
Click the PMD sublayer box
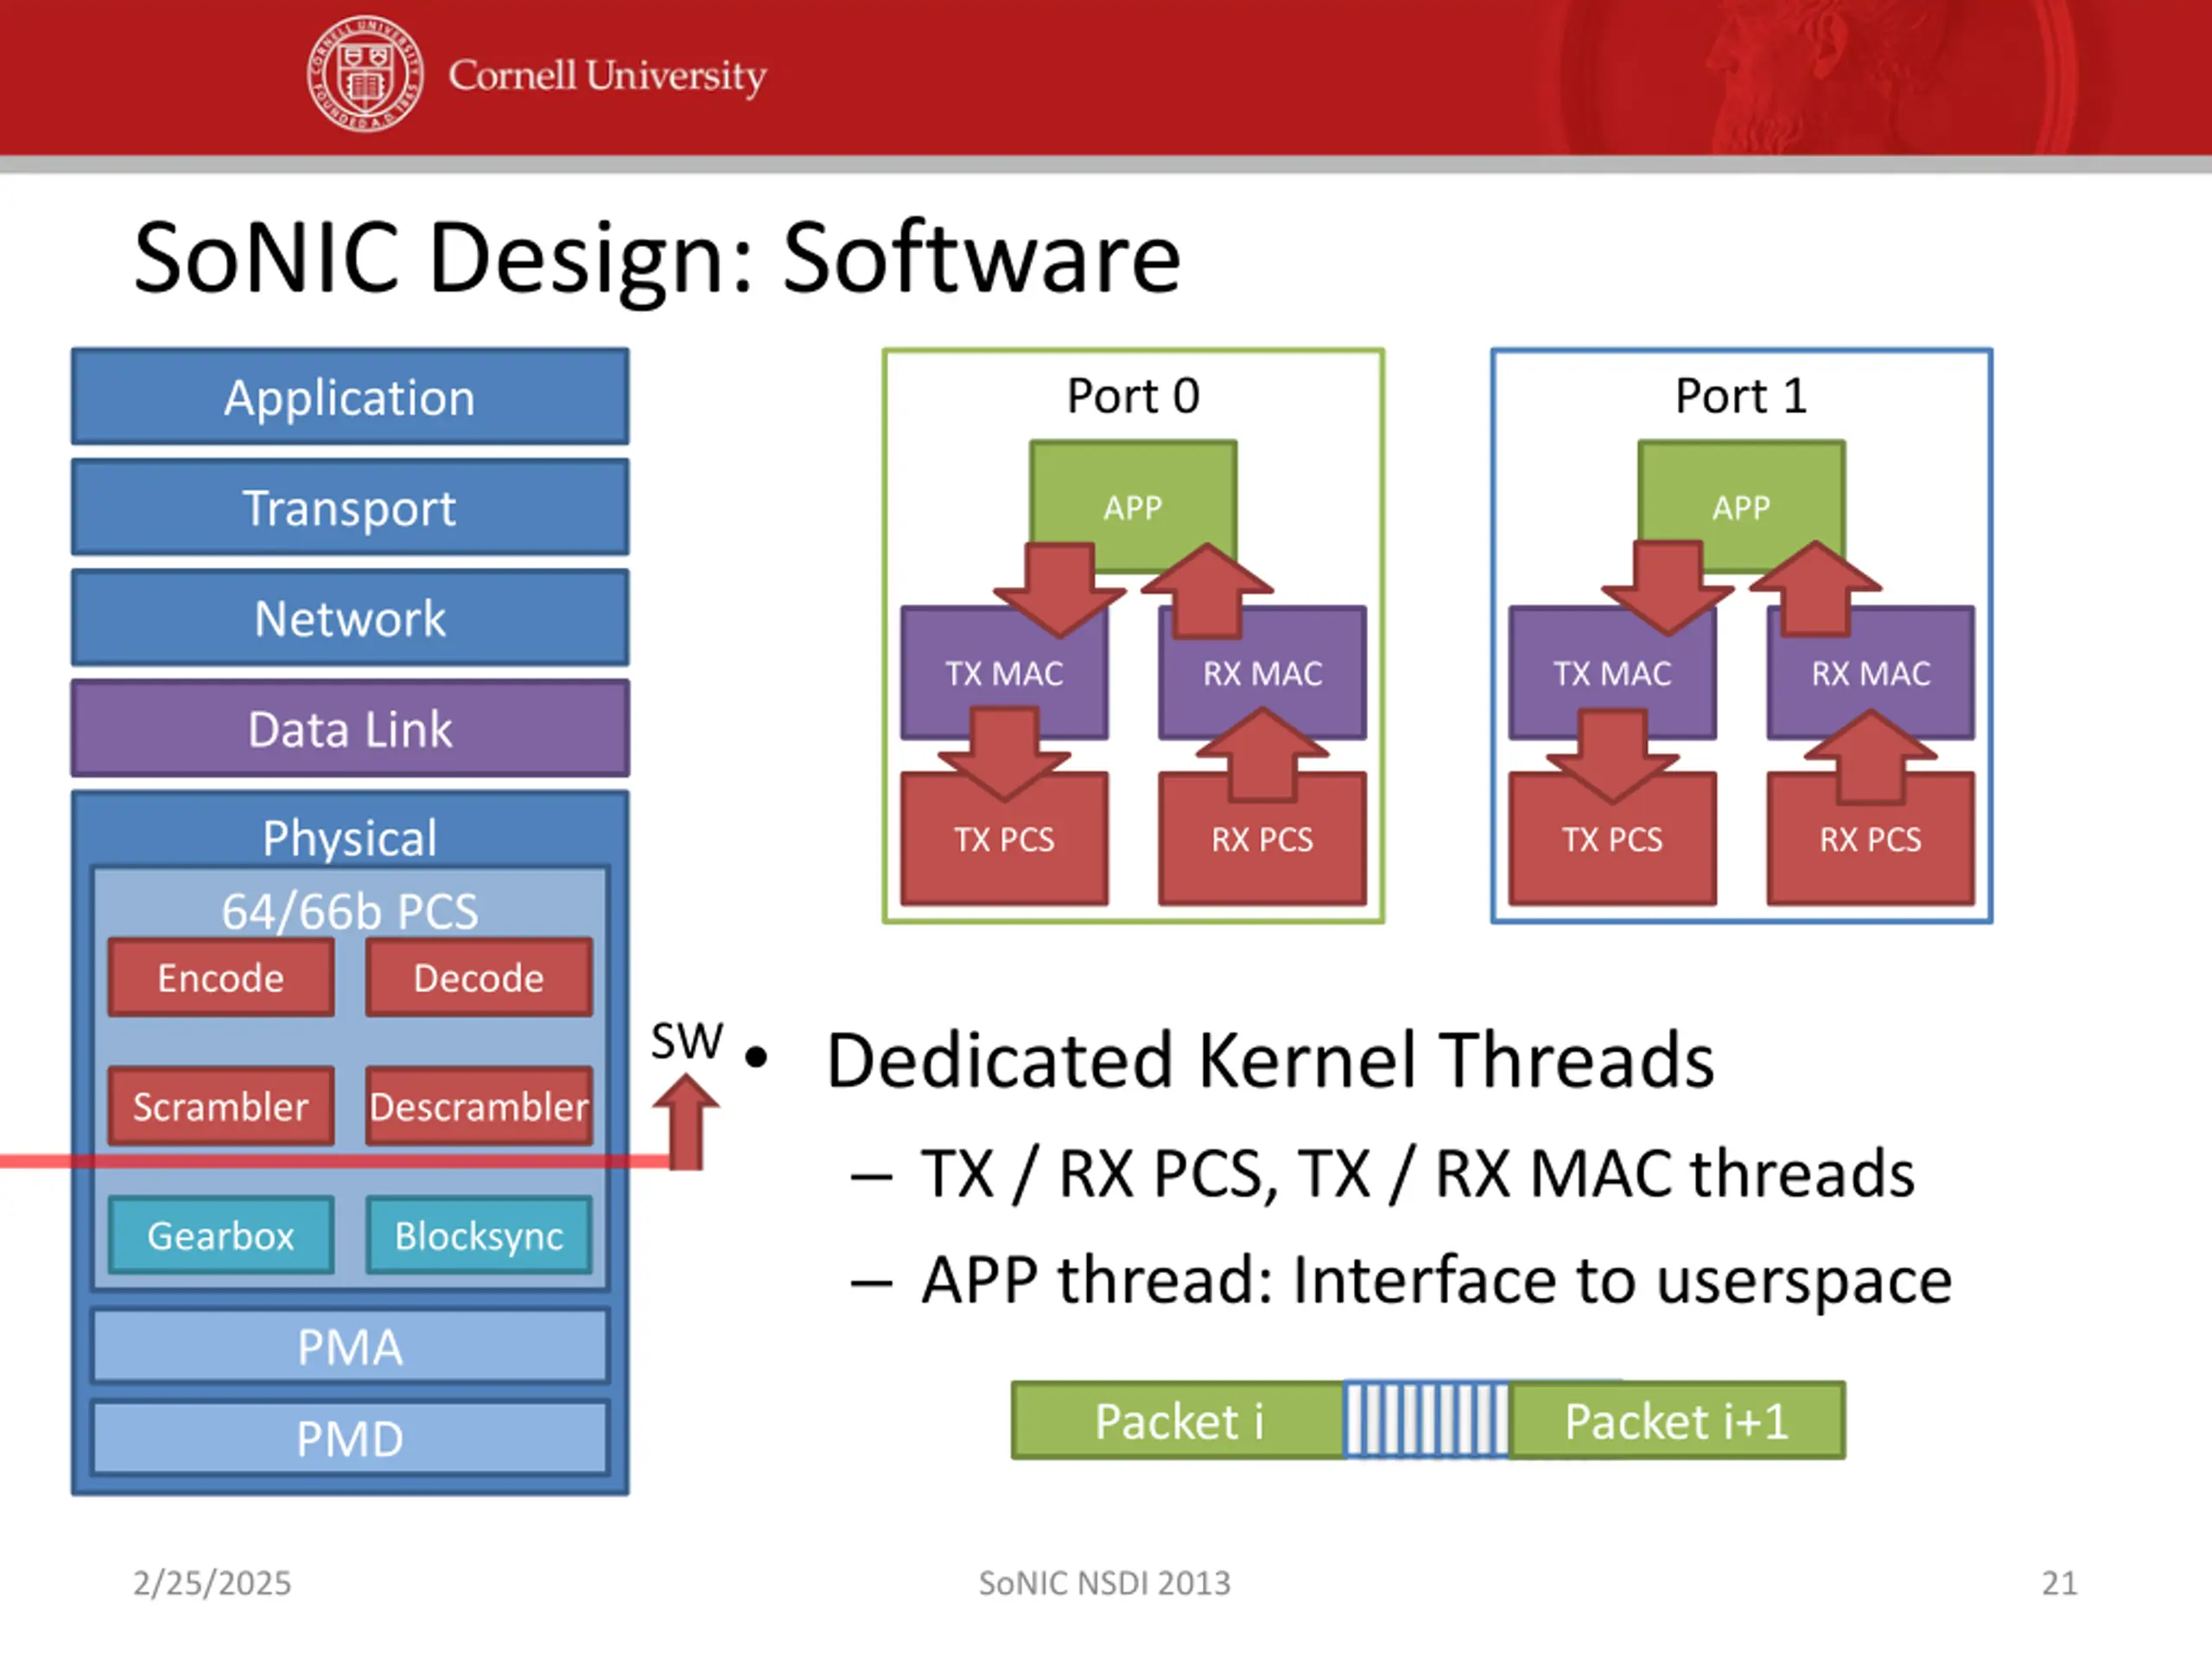tap(350, 1438)
